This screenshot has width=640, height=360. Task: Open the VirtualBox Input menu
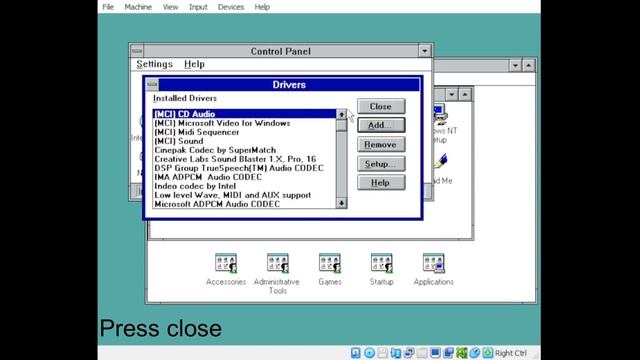(x=198, y=7)
